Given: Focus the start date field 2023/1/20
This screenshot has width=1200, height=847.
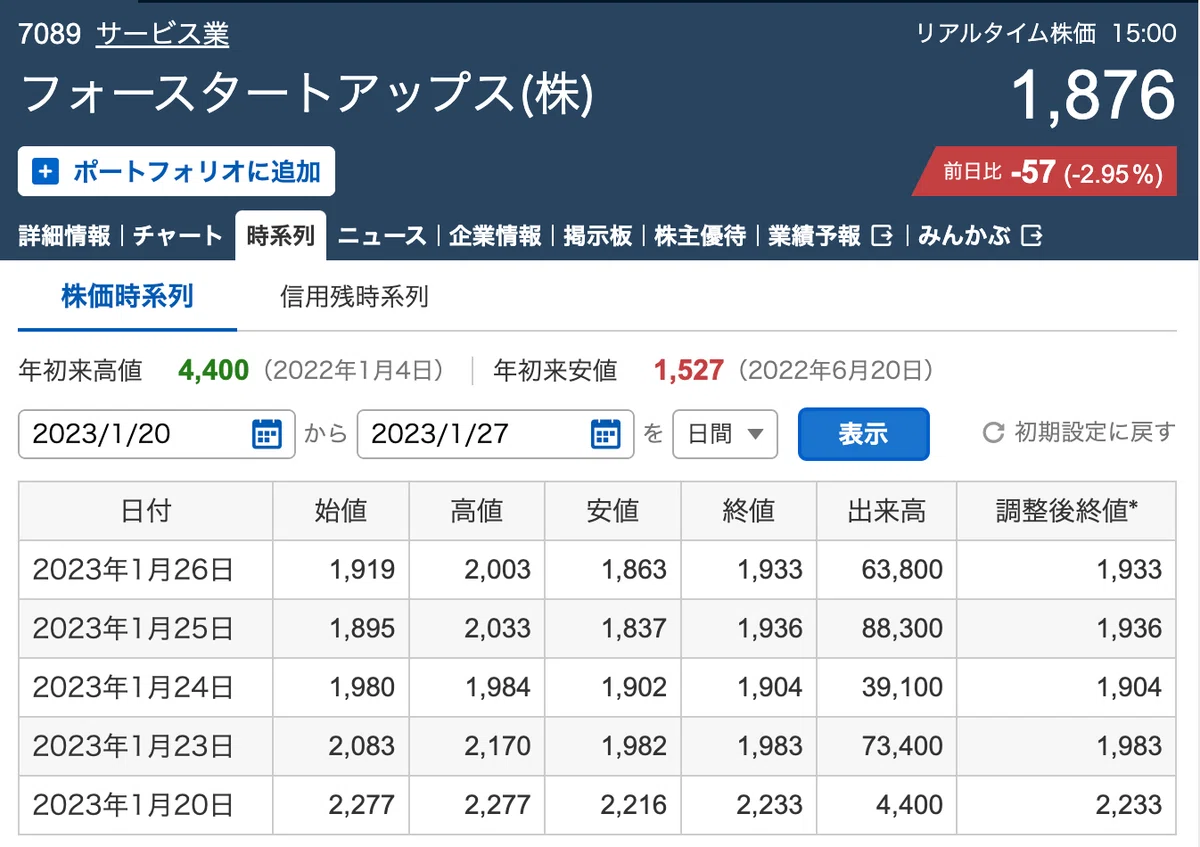Looking at the screenshot, I should coord(157,434).
